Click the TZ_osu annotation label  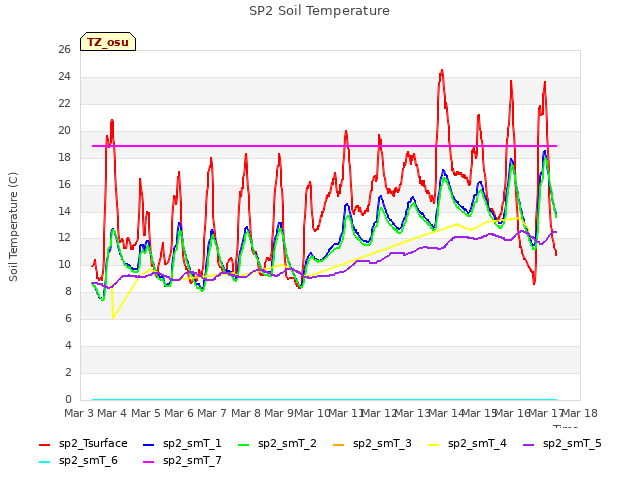[108, 42]
